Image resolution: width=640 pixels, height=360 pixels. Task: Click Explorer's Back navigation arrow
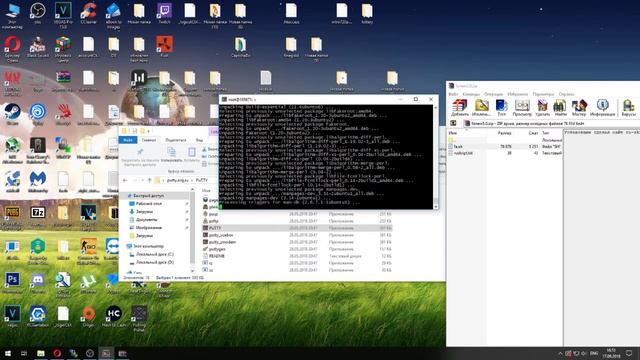[x=125, y=180]
